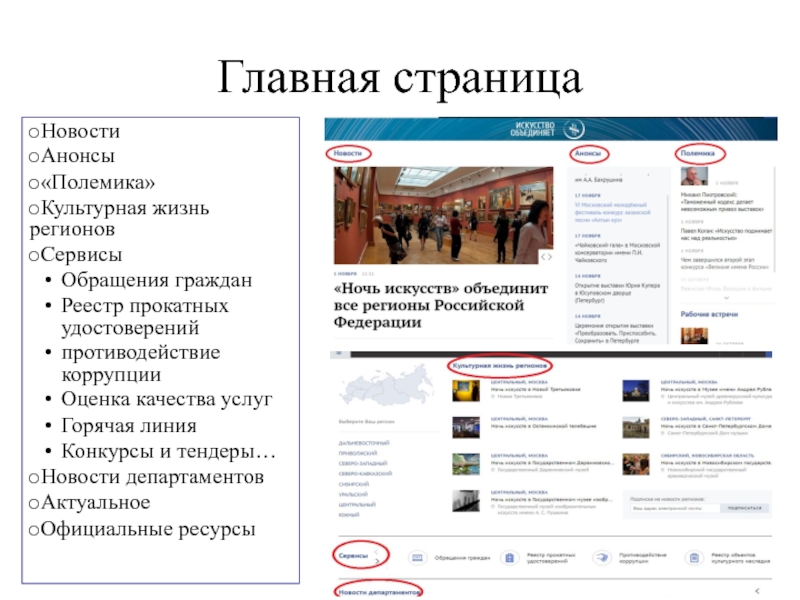The width and height of the screenshot is (800, 600).
Task: Click the ministry emblem logo in header
Action: (x=576, y=128)
